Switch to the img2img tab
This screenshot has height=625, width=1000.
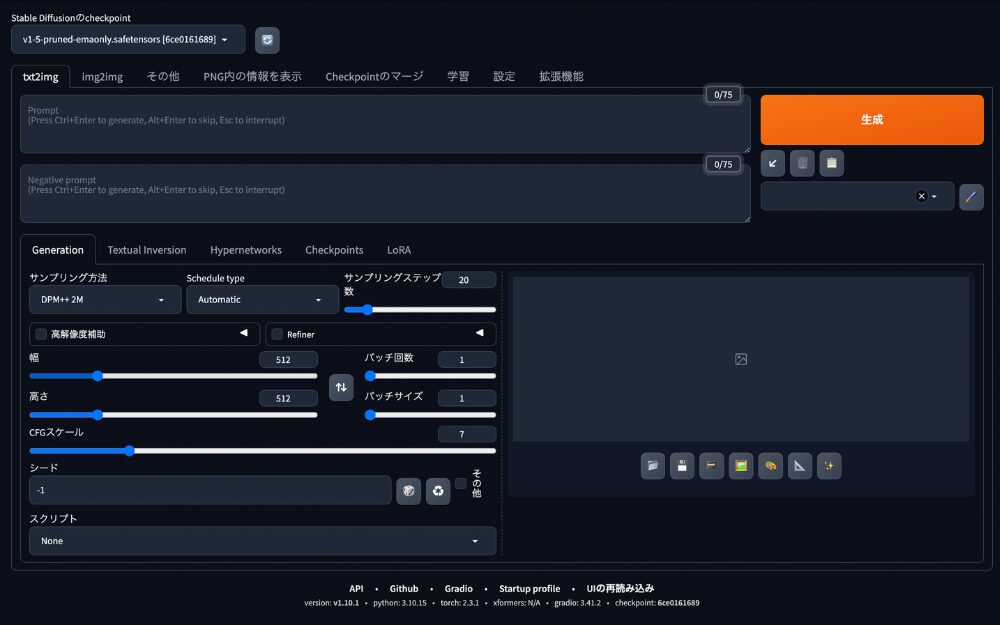tap(101, 76)
